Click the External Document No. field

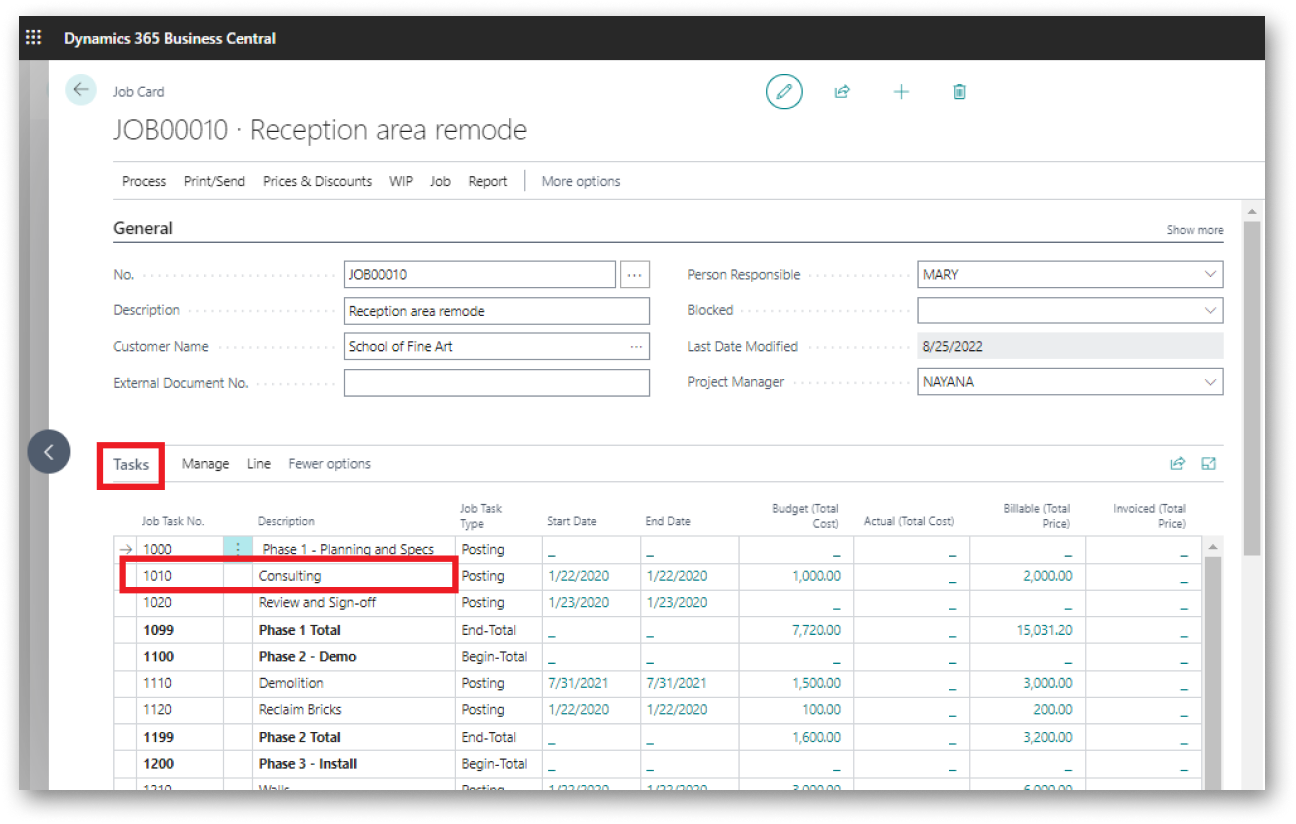[497, 382]
